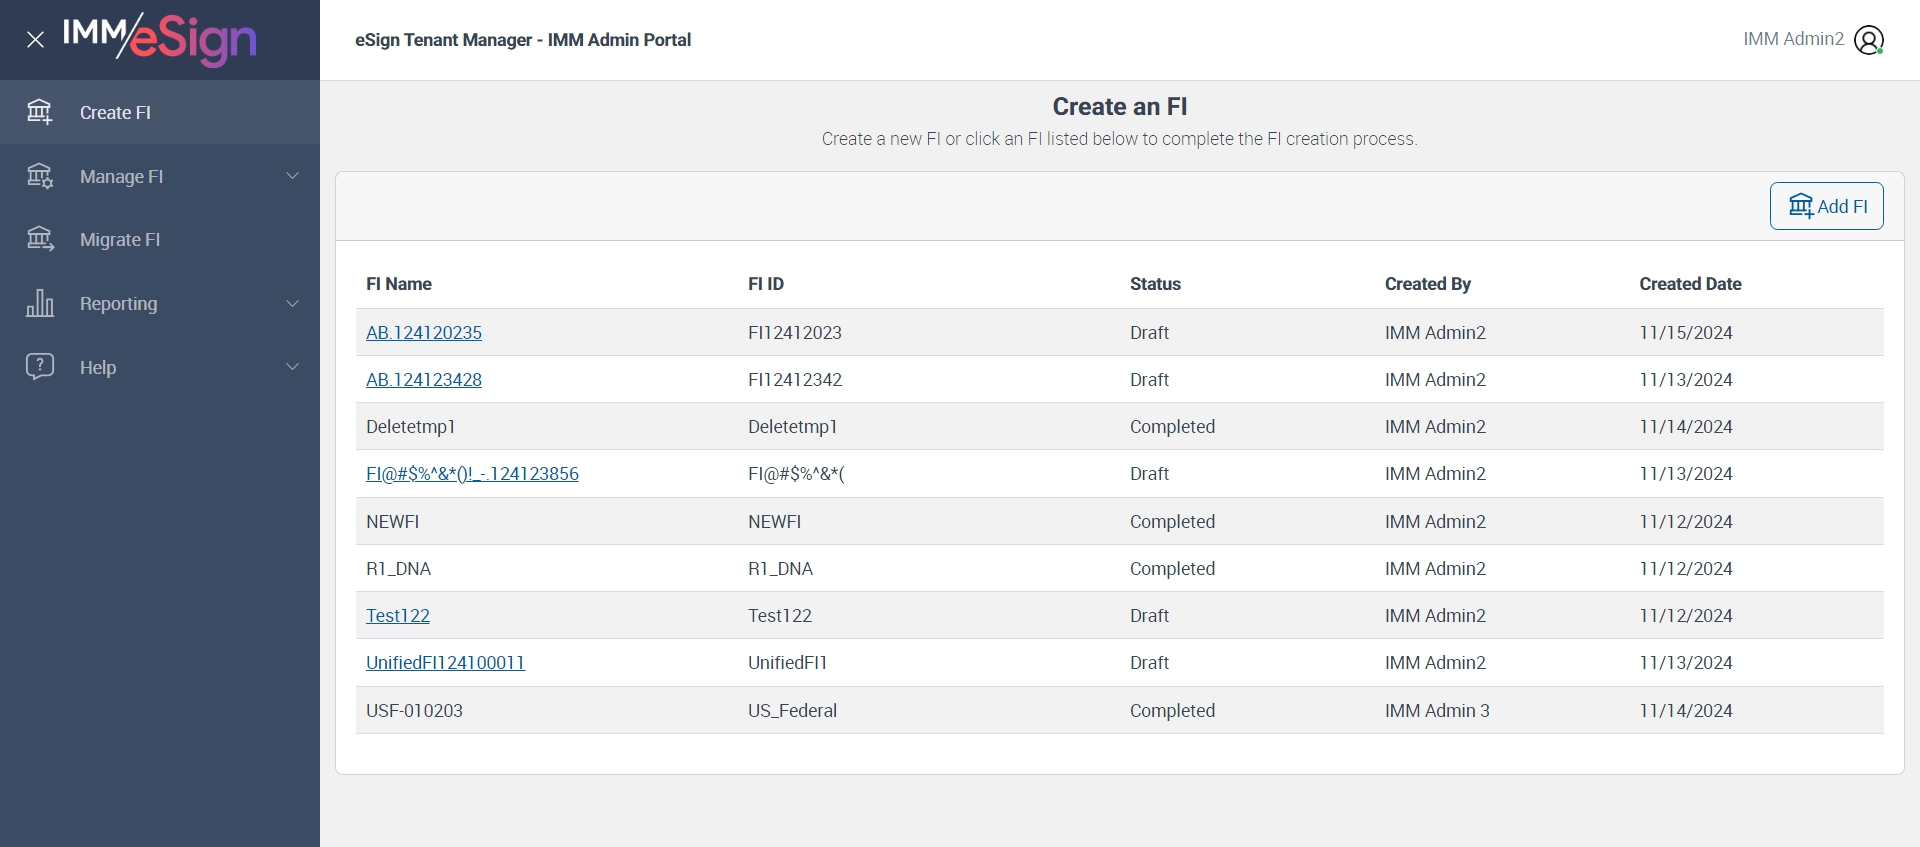Image resolution: width=1920 pixels, height=847 pixels.
Task: Click the Migrate FI bank-arrow icon
Action: (x=40, y=239)
